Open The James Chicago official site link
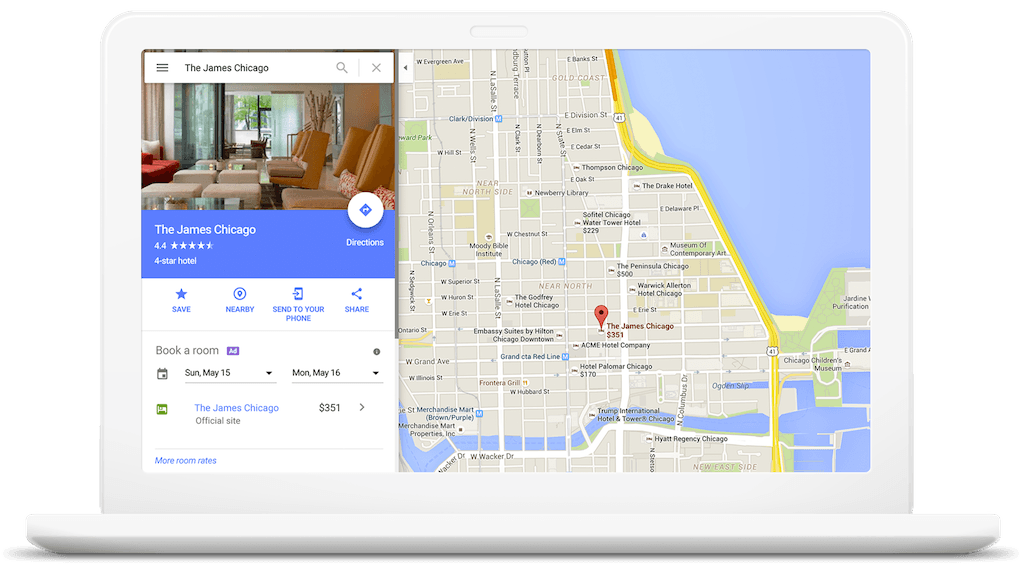Viewport: 1022px width, 578px height. point(237,408)
